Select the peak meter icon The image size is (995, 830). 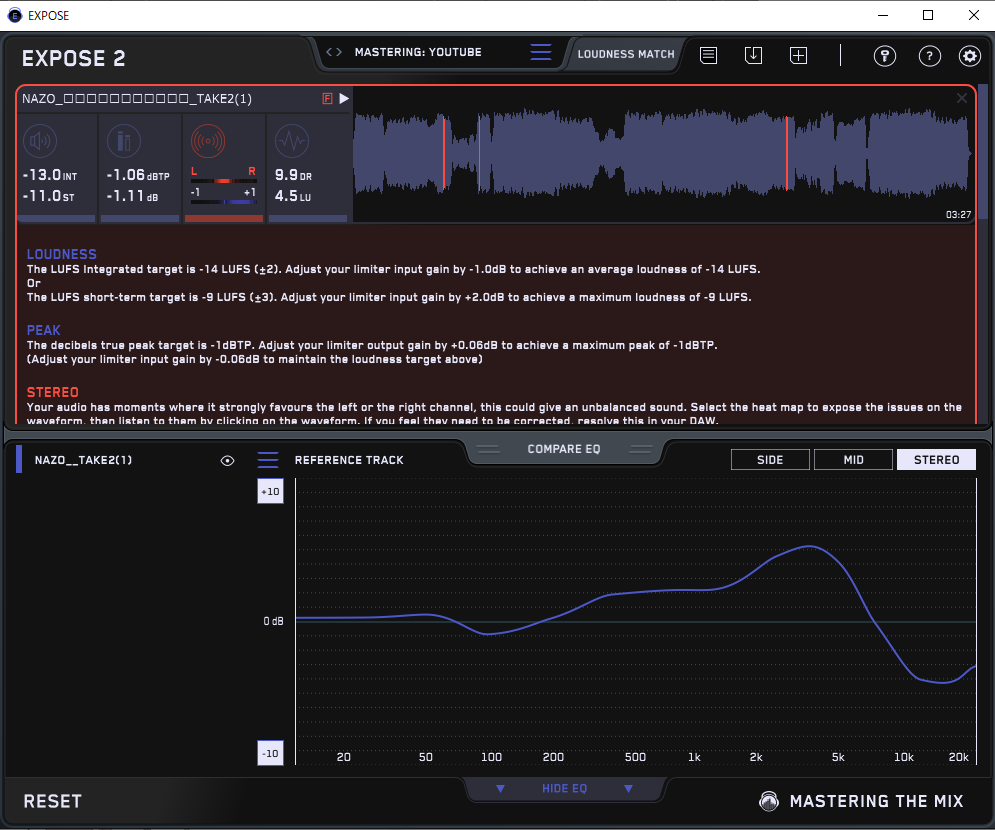click(124, 141)
